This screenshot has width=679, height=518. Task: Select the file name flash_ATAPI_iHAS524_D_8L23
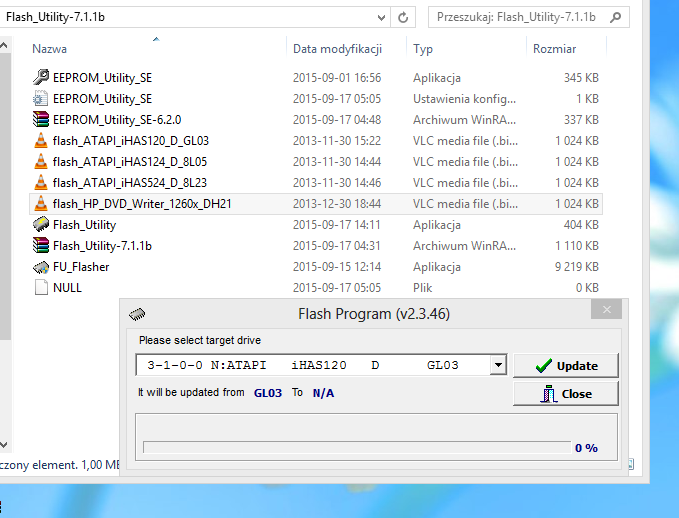coord(130,183)
